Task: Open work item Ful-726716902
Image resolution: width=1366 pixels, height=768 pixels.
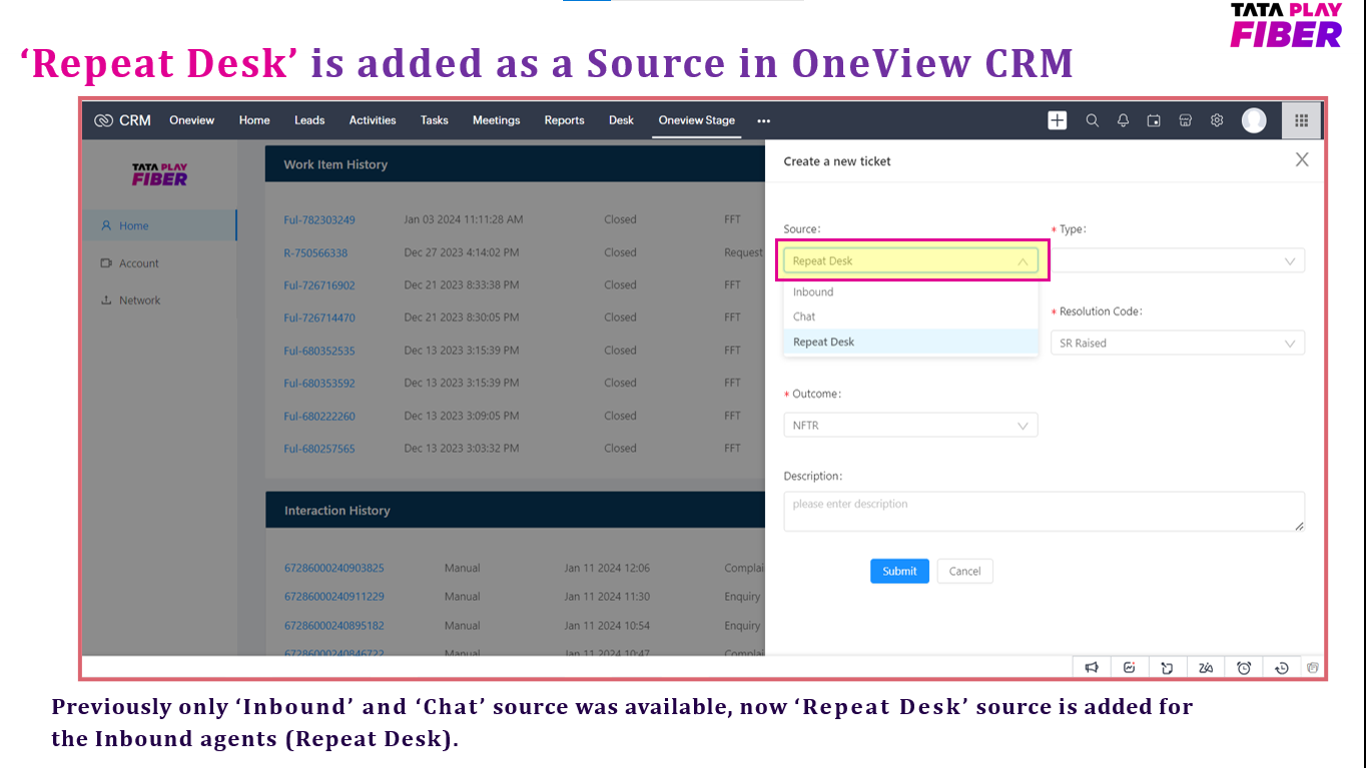Action: pos(319,285)
